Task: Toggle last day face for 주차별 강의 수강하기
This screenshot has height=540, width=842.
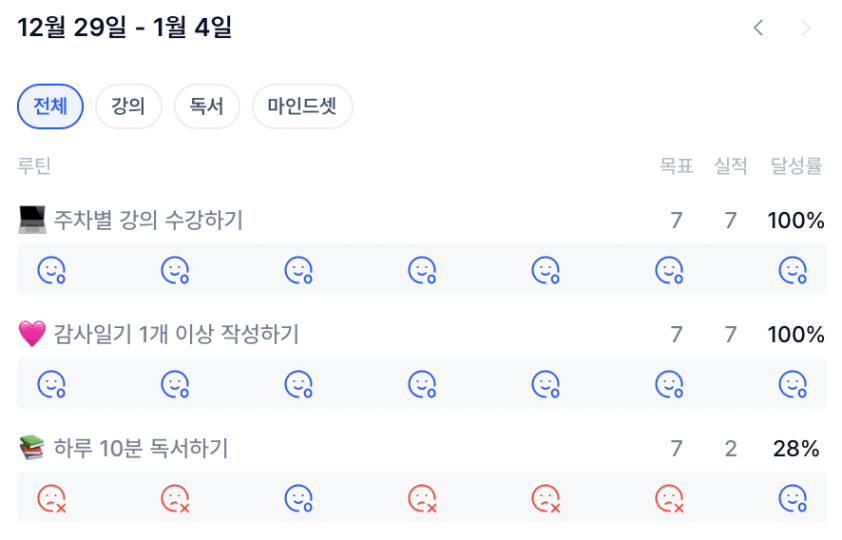Action: point(792,270)
